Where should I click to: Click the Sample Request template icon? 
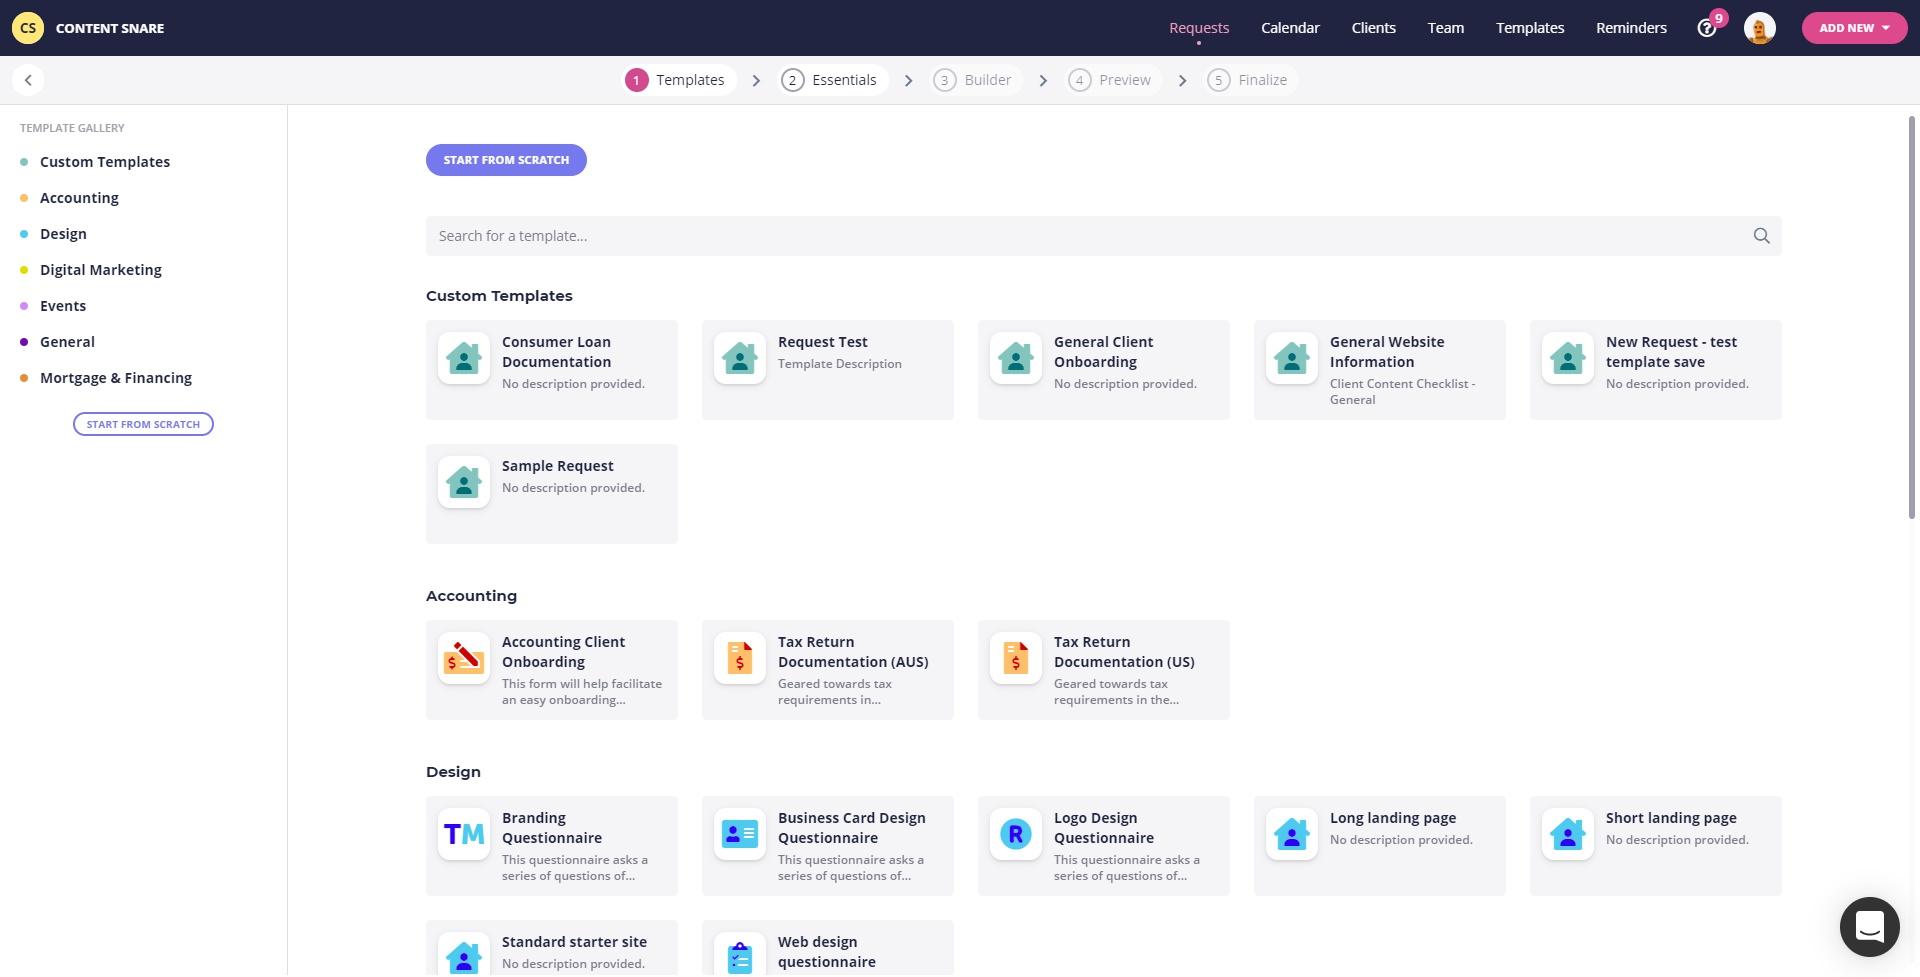[x=464, y=482]
